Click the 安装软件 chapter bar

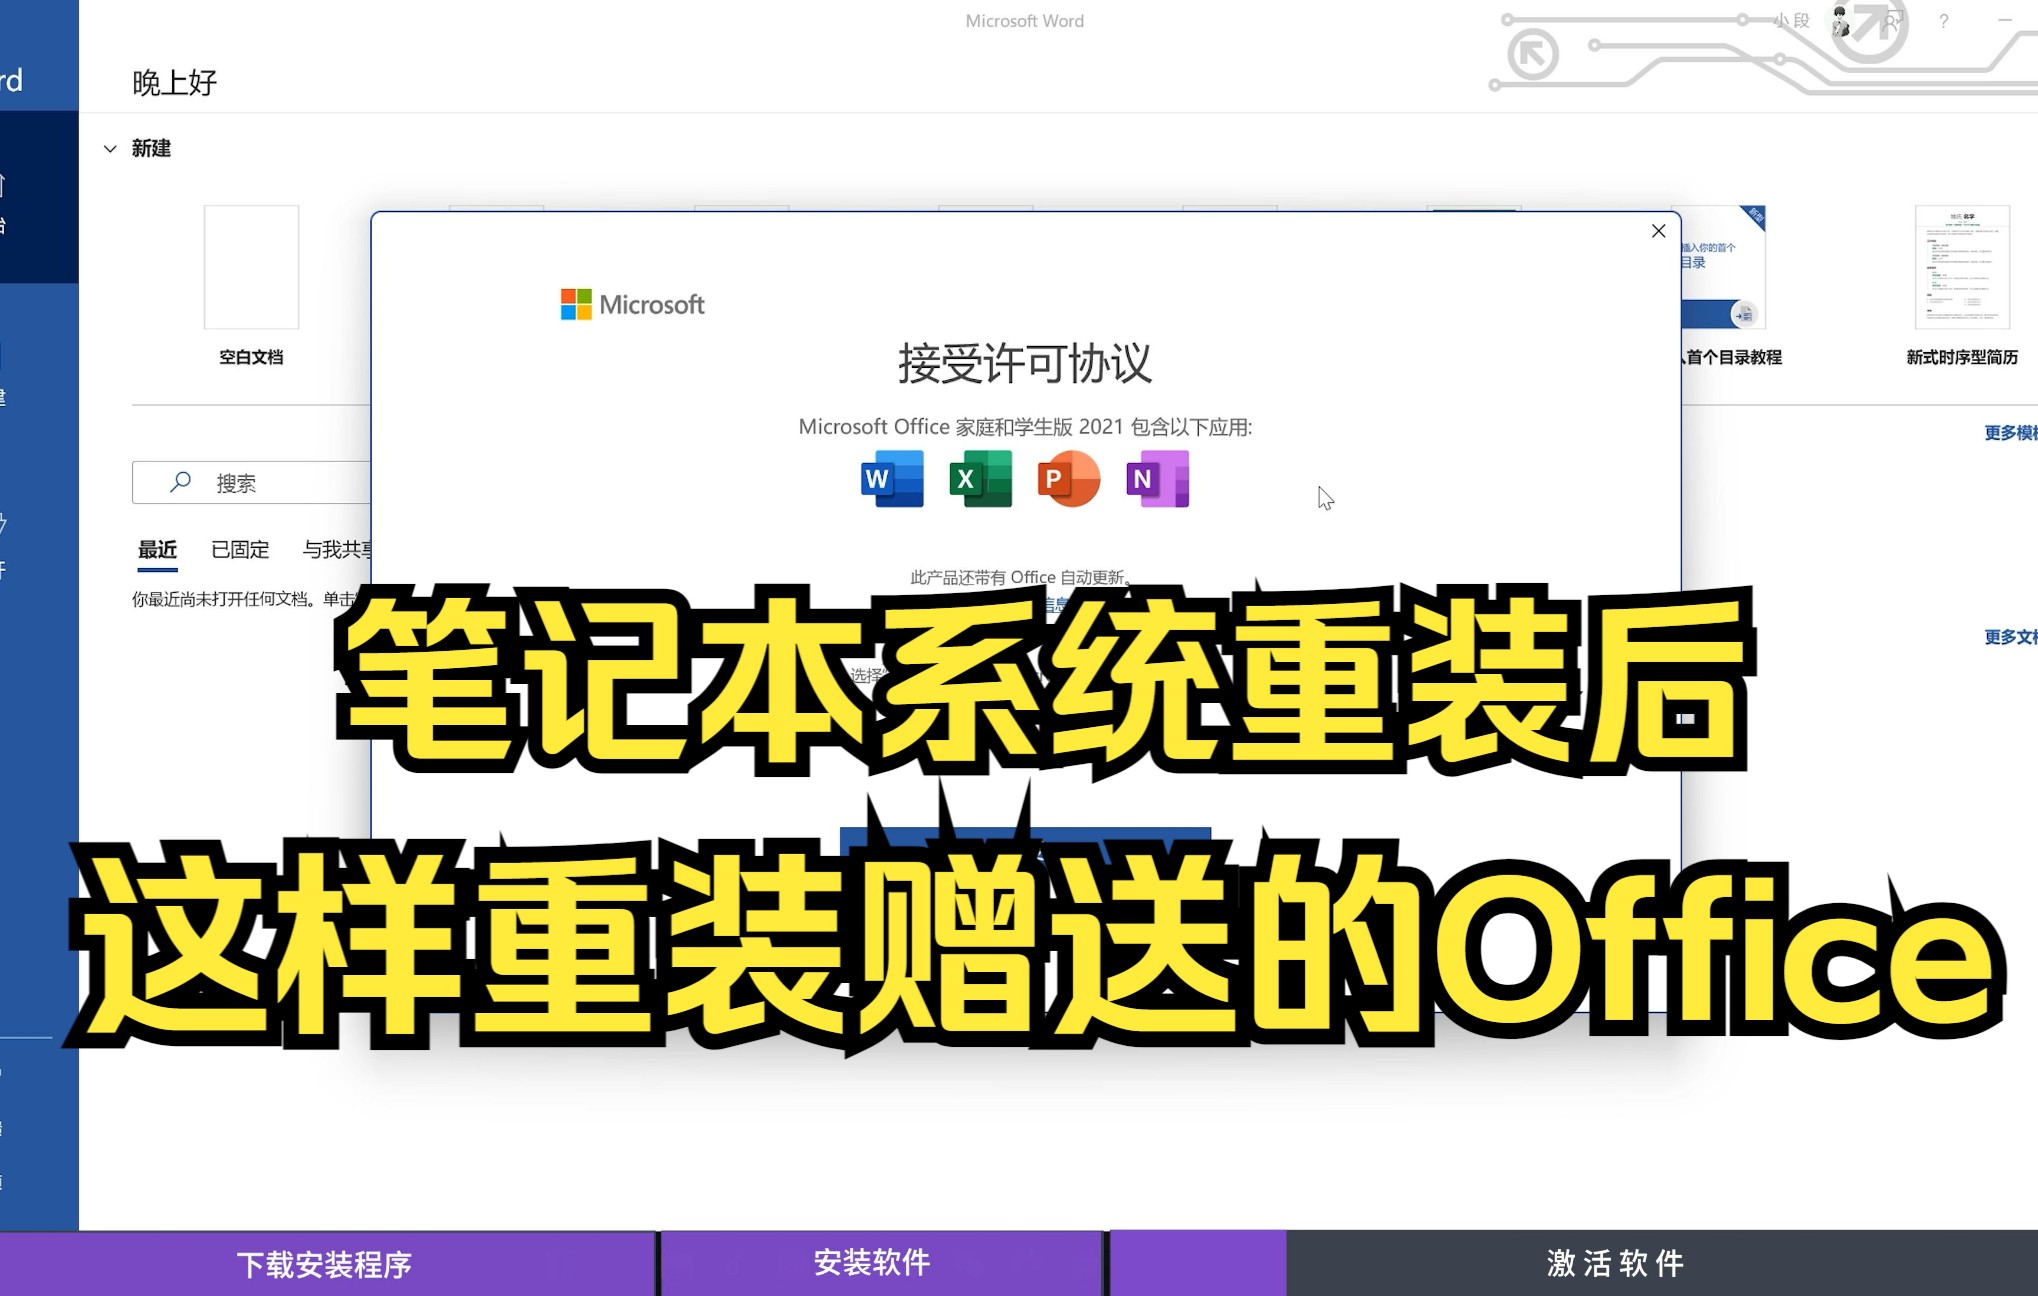point(881,1264)
